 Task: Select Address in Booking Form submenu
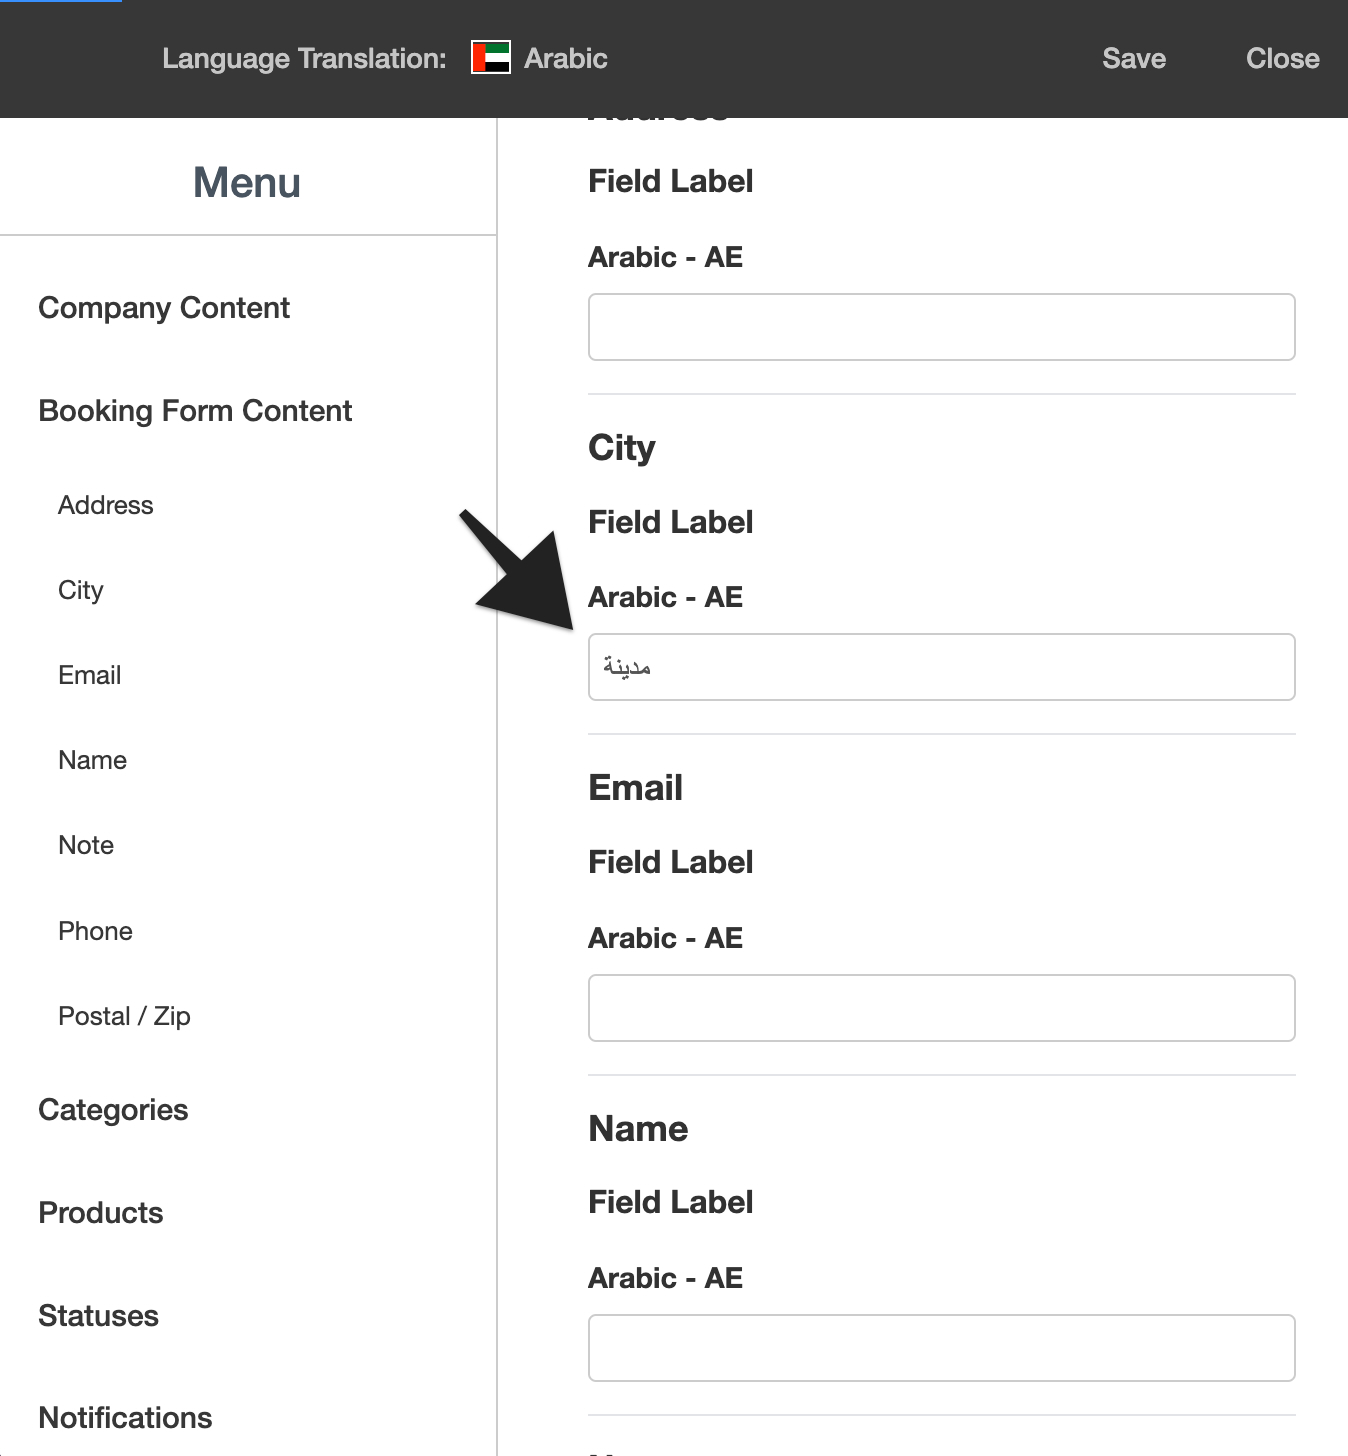[x=106, y=505]
